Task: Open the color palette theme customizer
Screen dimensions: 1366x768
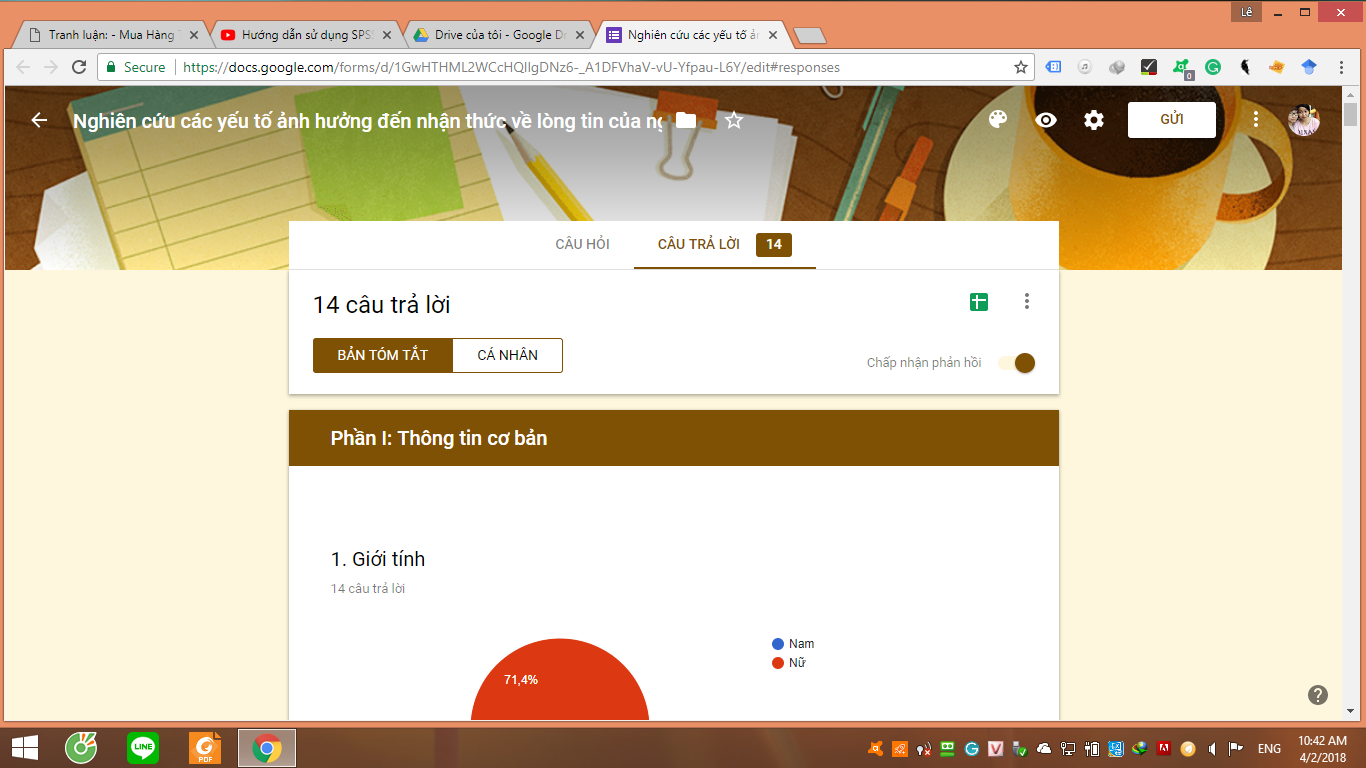Action: tap(997, 120)
